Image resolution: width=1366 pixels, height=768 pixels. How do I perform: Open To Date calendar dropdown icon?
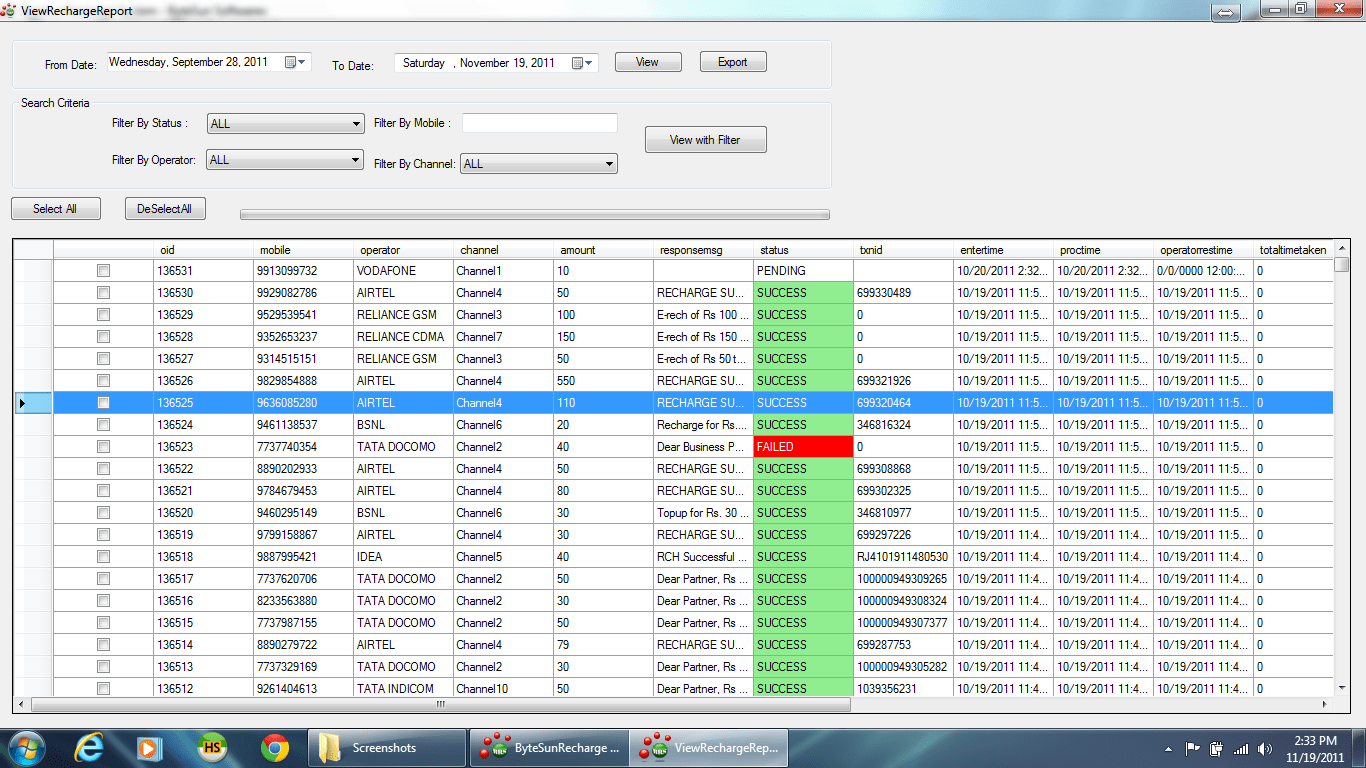click(584, 63)
